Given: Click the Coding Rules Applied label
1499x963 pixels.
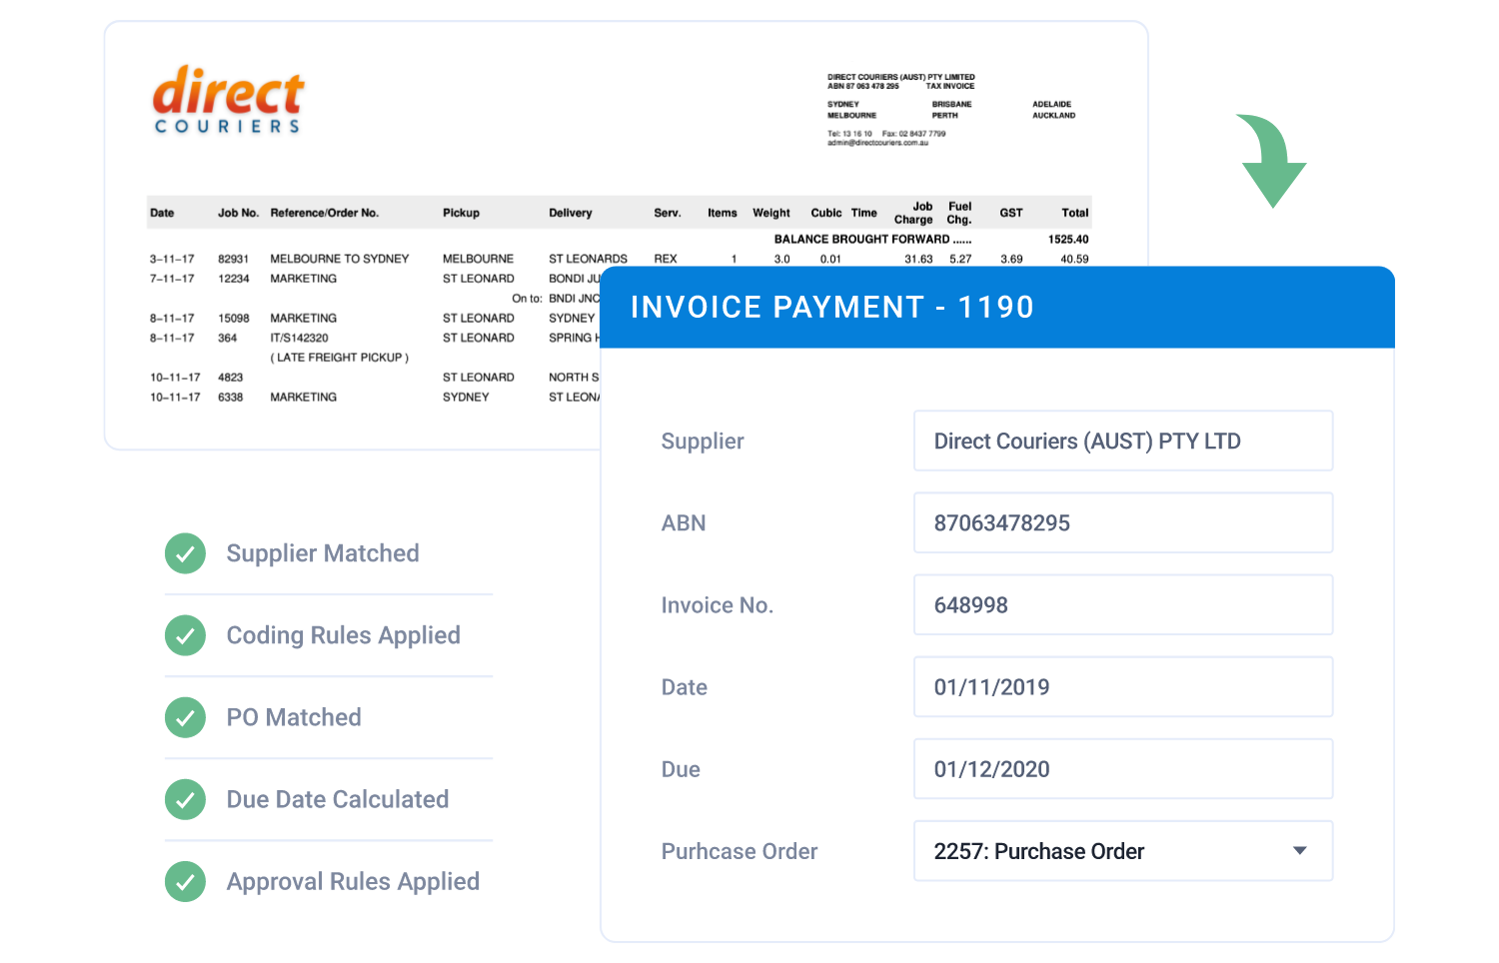Looking at the screenshot, I should pos(343,635).
